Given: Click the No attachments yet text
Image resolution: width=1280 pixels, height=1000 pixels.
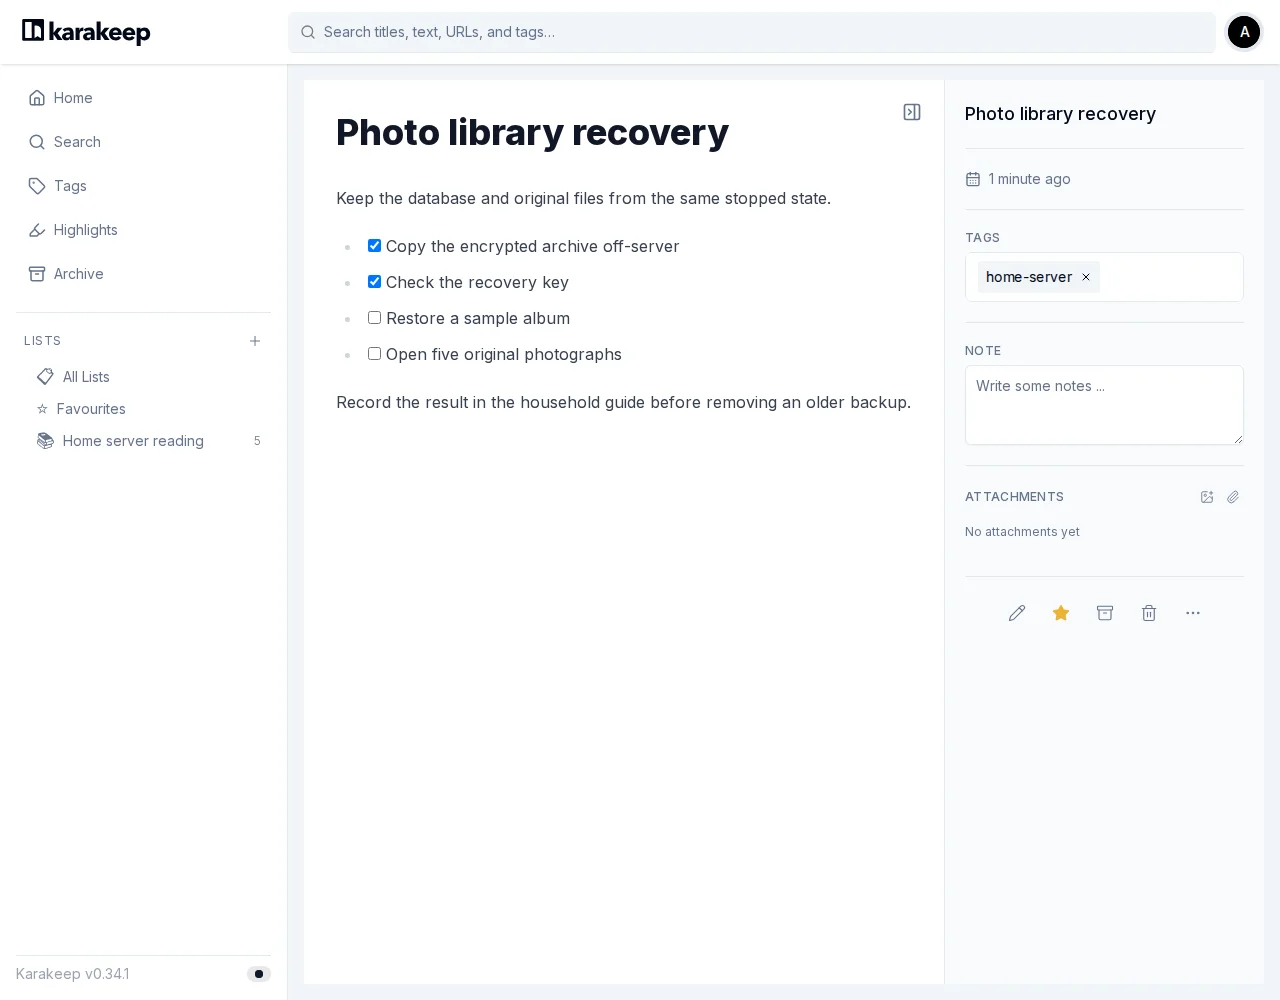Looking at the screenshot, I should point(1022,532).
